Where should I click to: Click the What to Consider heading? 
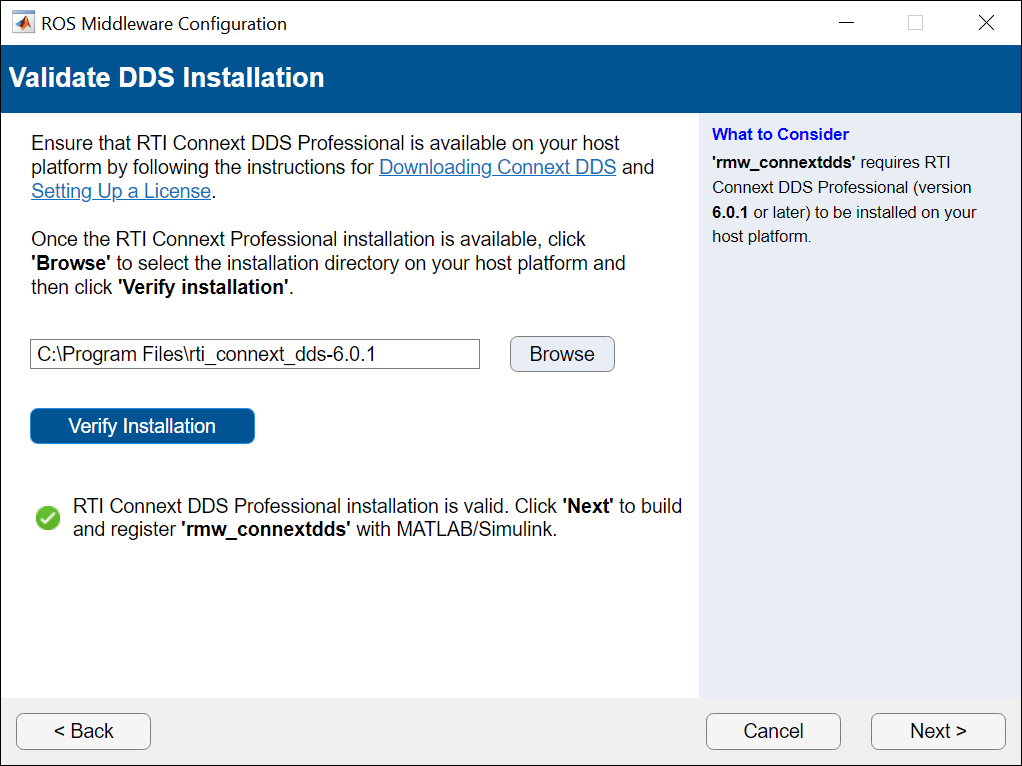pos(780,134)
